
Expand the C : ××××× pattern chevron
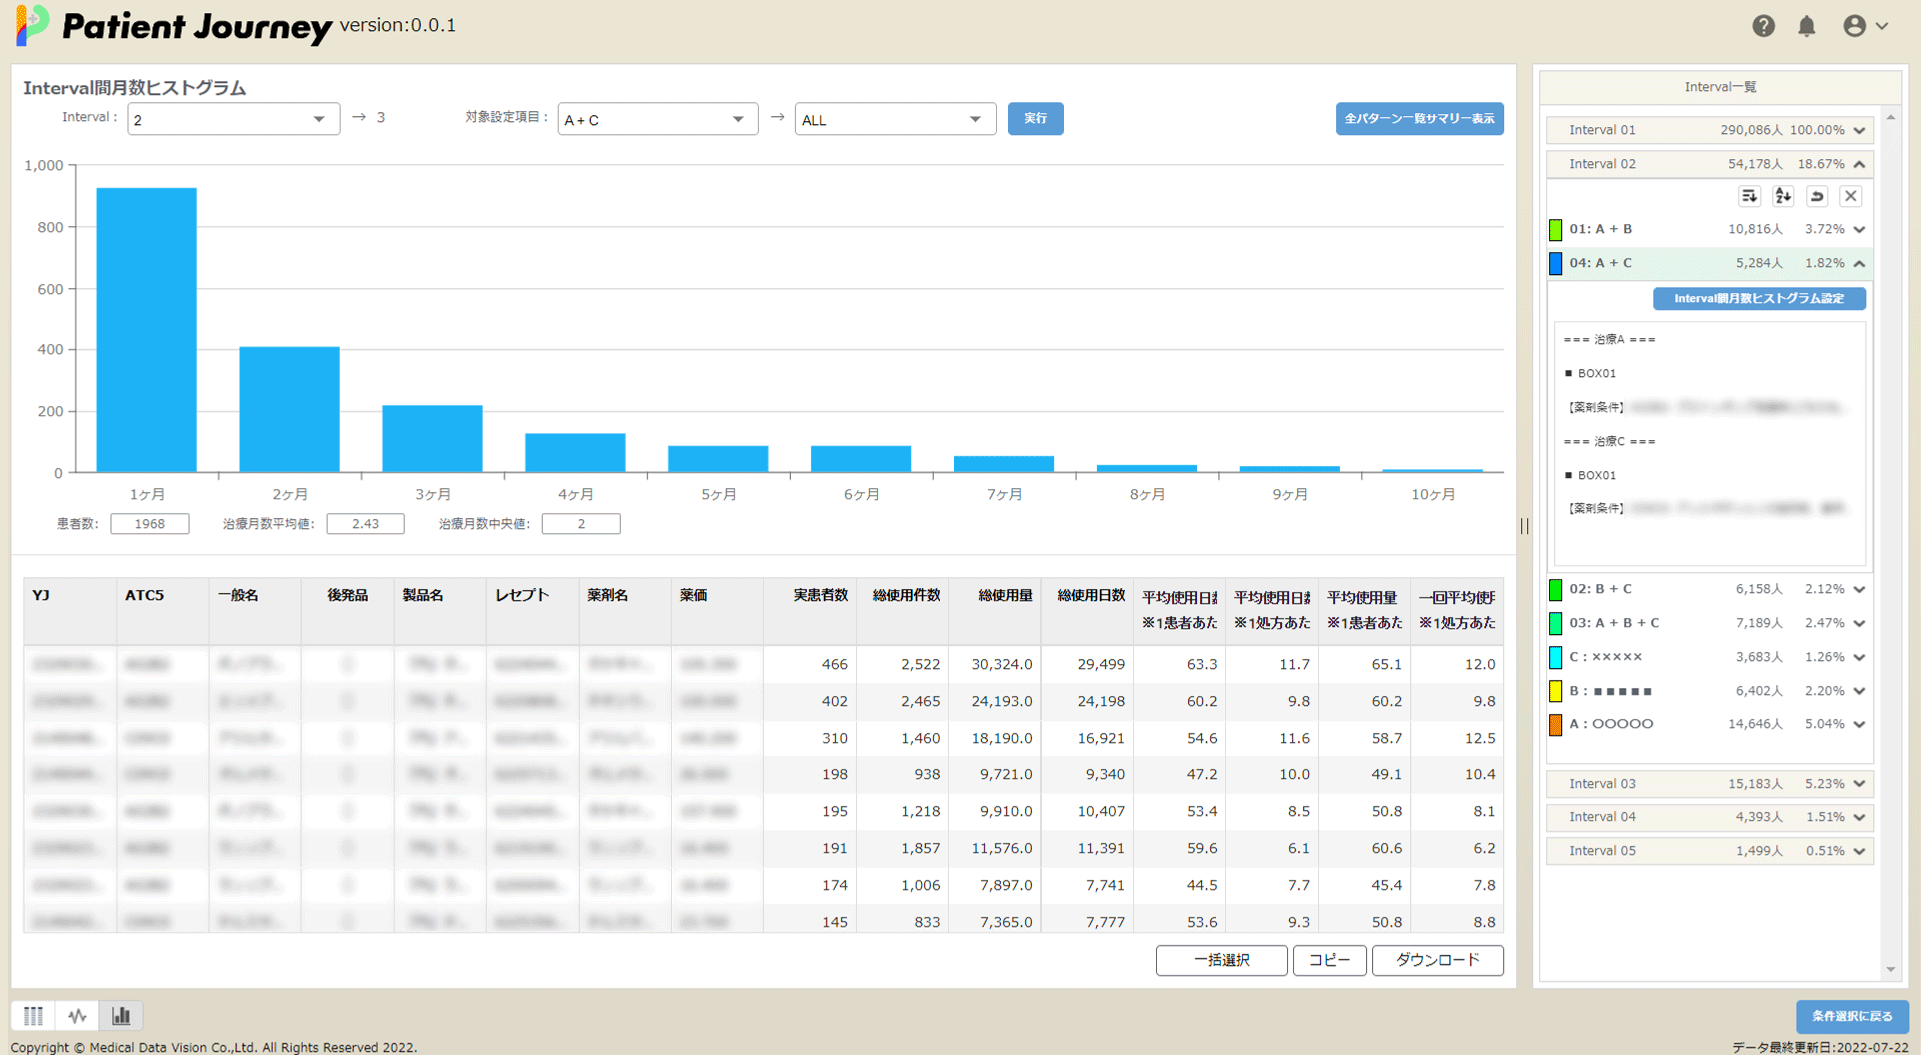pyautogui.click(x=1859, y=657)
